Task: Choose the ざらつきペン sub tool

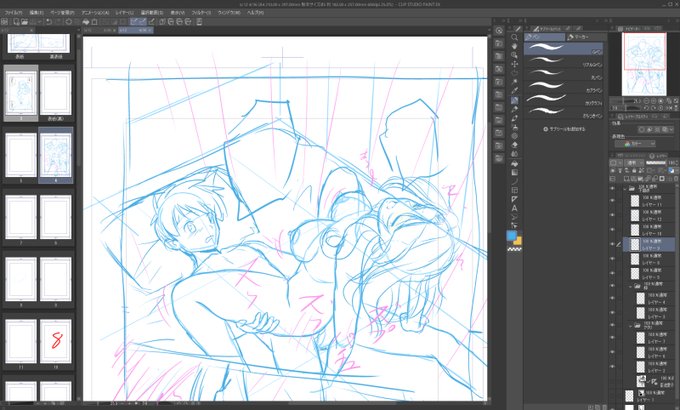Action: pos(563,113)
